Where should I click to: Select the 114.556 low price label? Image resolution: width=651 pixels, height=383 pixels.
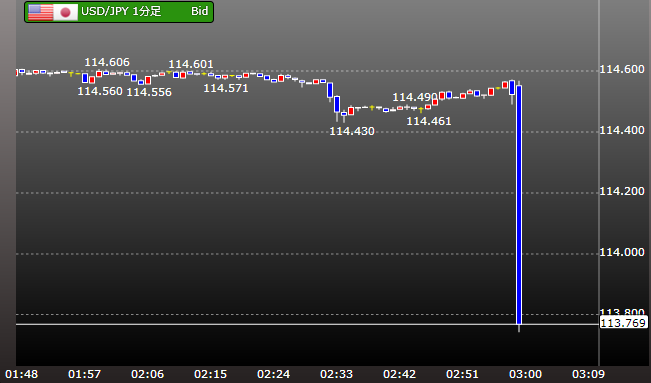[149, 92]
